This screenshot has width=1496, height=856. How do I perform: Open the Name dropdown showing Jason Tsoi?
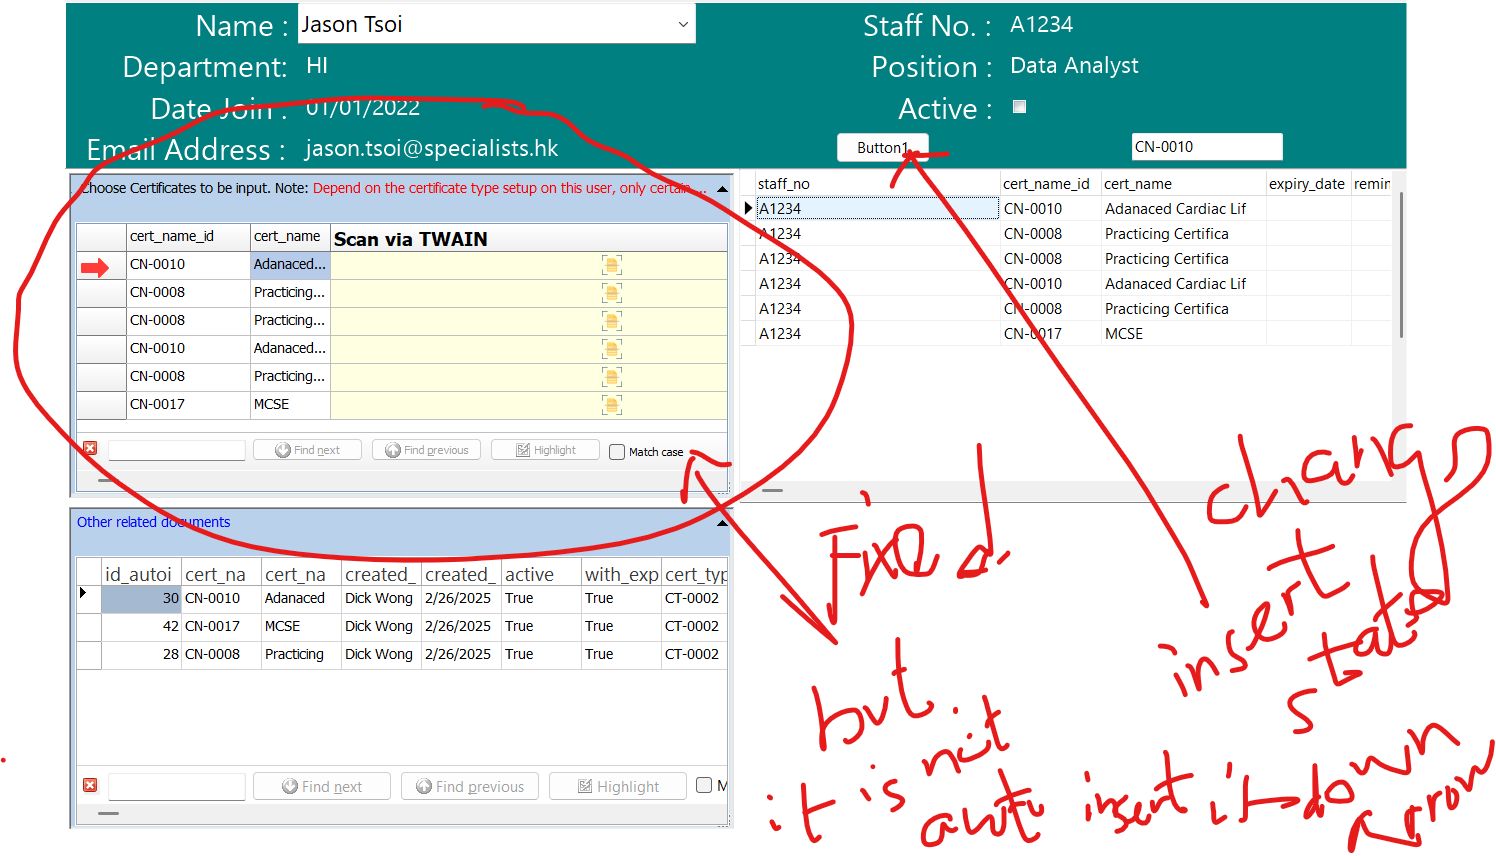pos(683,24)
